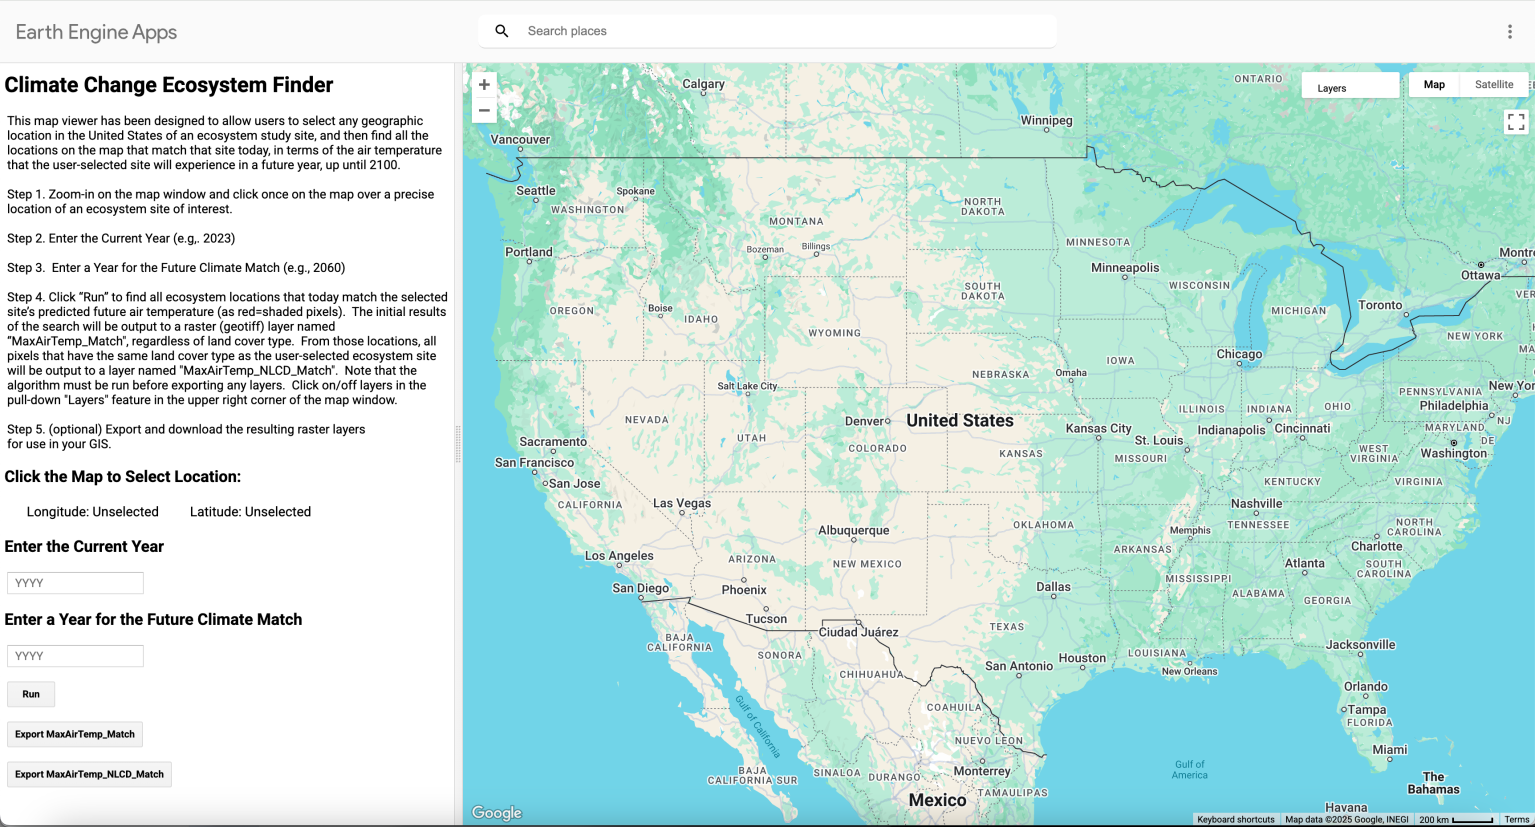Click Sacramento on the map

pos(553,442)
